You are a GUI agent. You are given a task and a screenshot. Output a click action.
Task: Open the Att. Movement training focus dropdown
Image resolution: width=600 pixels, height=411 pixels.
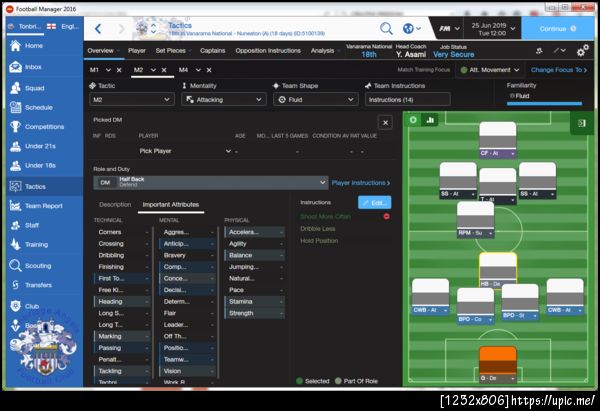coord(490,70)
